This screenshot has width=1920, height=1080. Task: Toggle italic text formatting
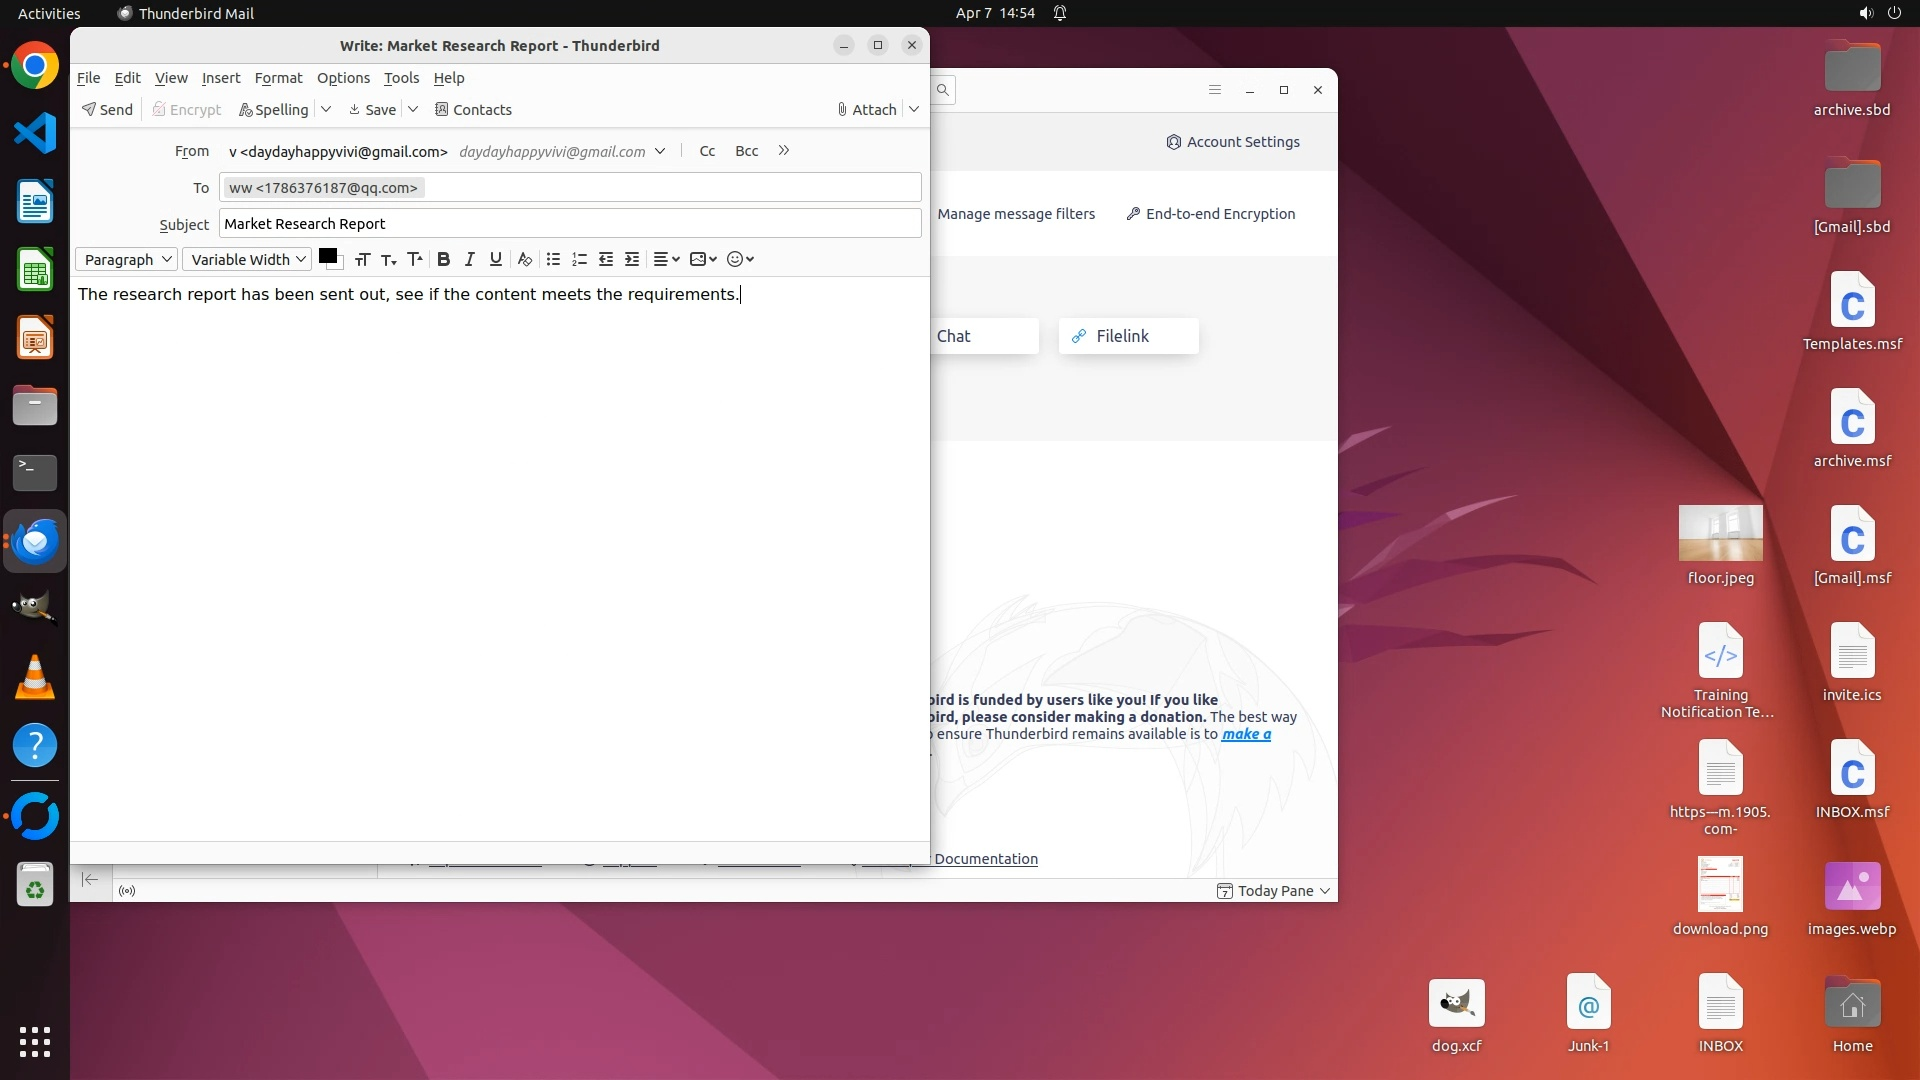469,259
